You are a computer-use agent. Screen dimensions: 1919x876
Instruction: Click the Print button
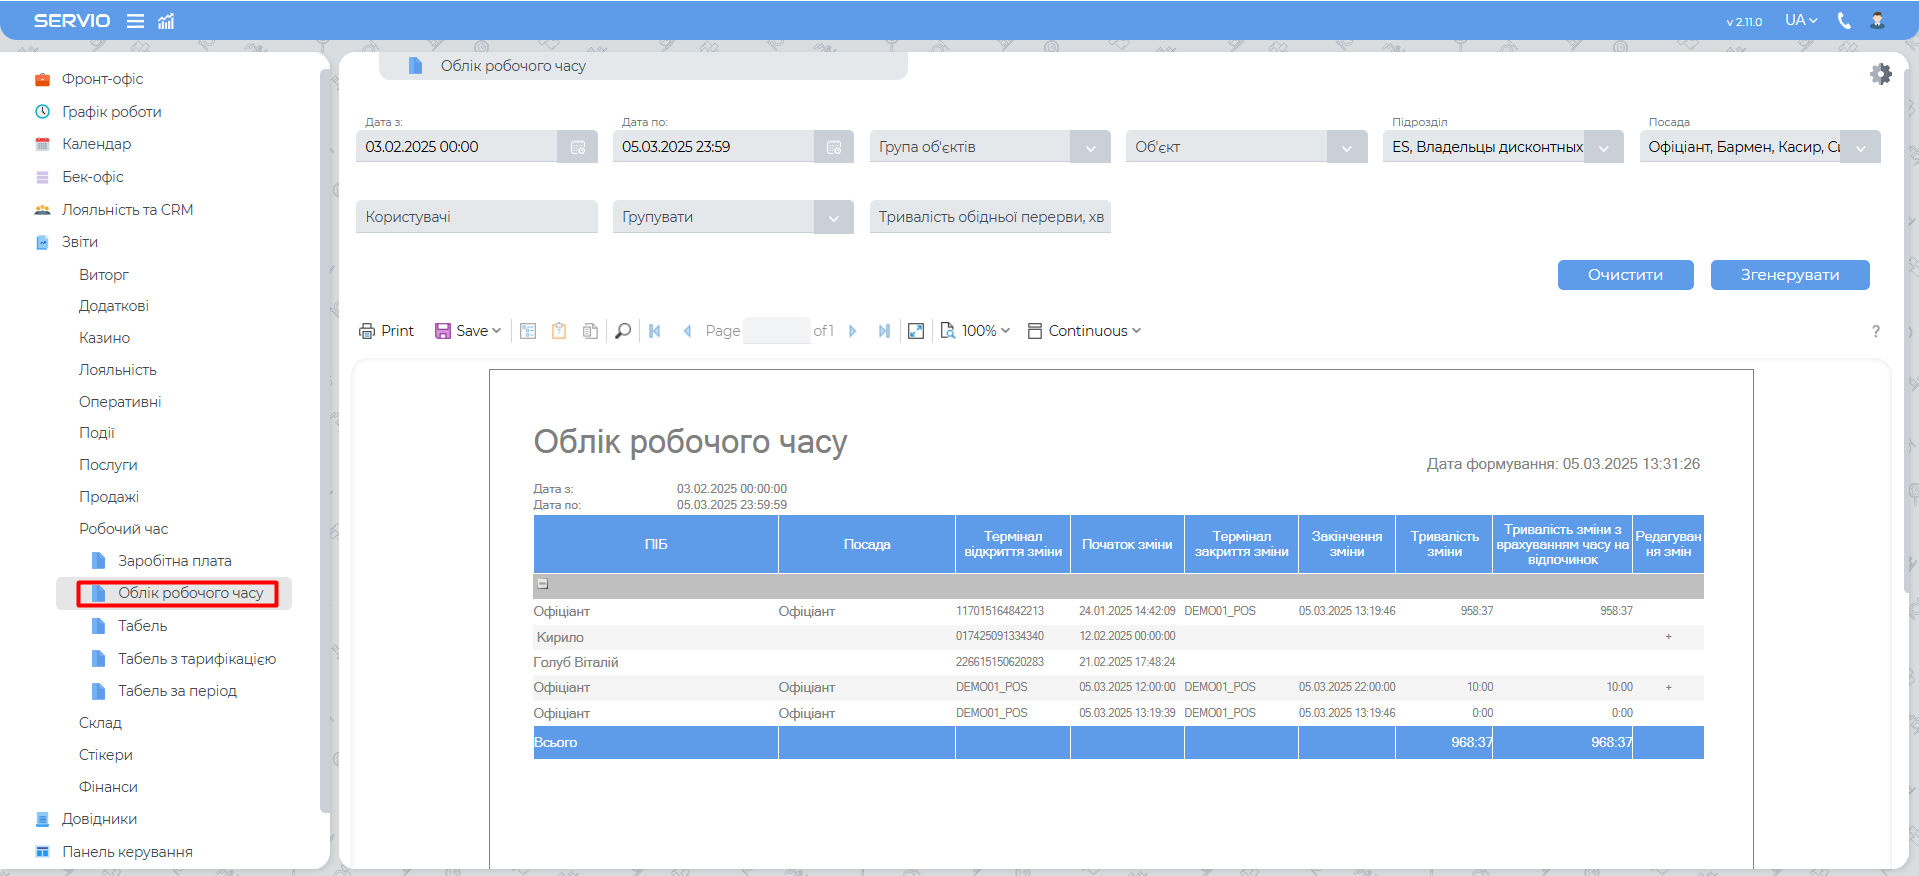(x=386, y=331)
